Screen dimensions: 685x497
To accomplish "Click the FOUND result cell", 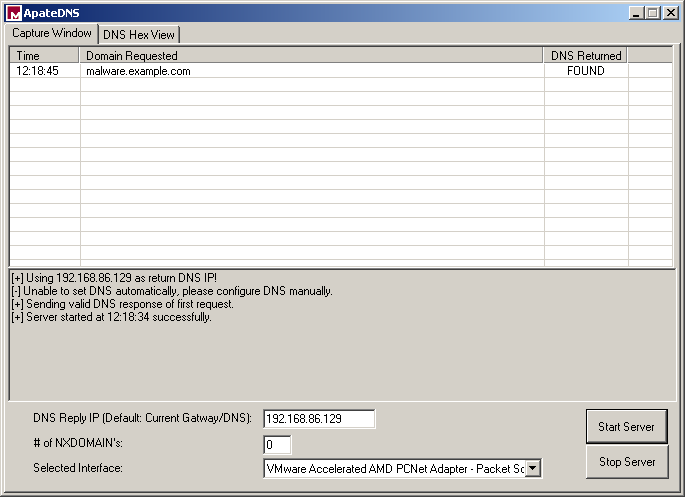I will point(585,71).
